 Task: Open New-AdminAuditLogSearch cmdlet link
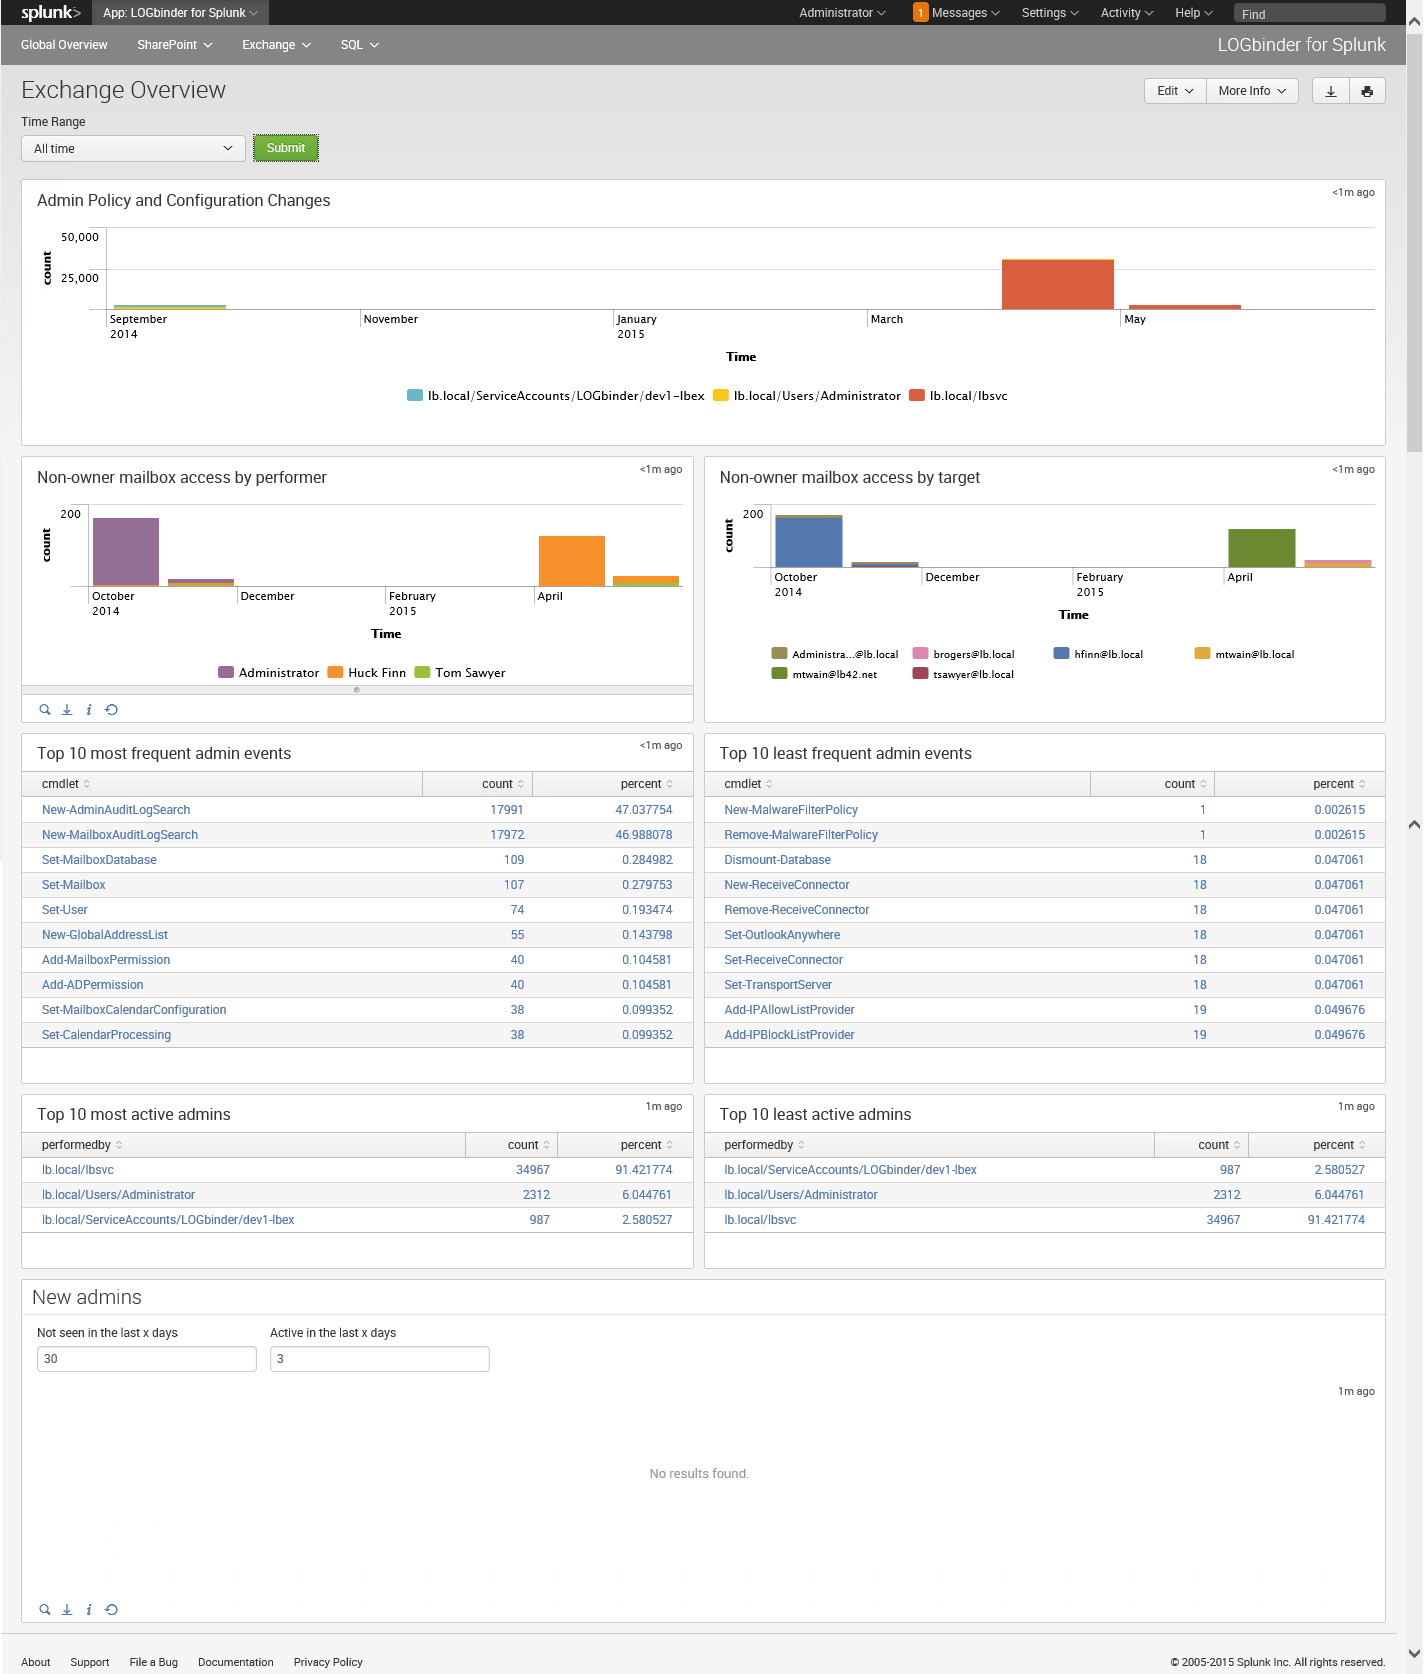116,810
